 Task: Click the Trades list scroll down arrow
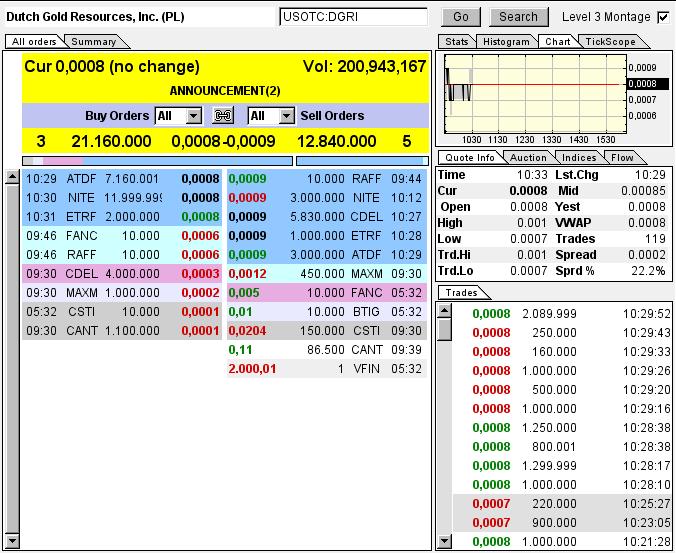445,541
